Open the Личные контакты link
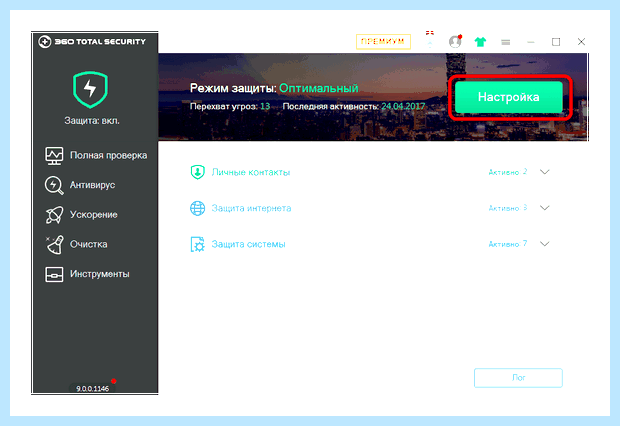This screenshot has height=426, width=620. (x=251, y=172)
